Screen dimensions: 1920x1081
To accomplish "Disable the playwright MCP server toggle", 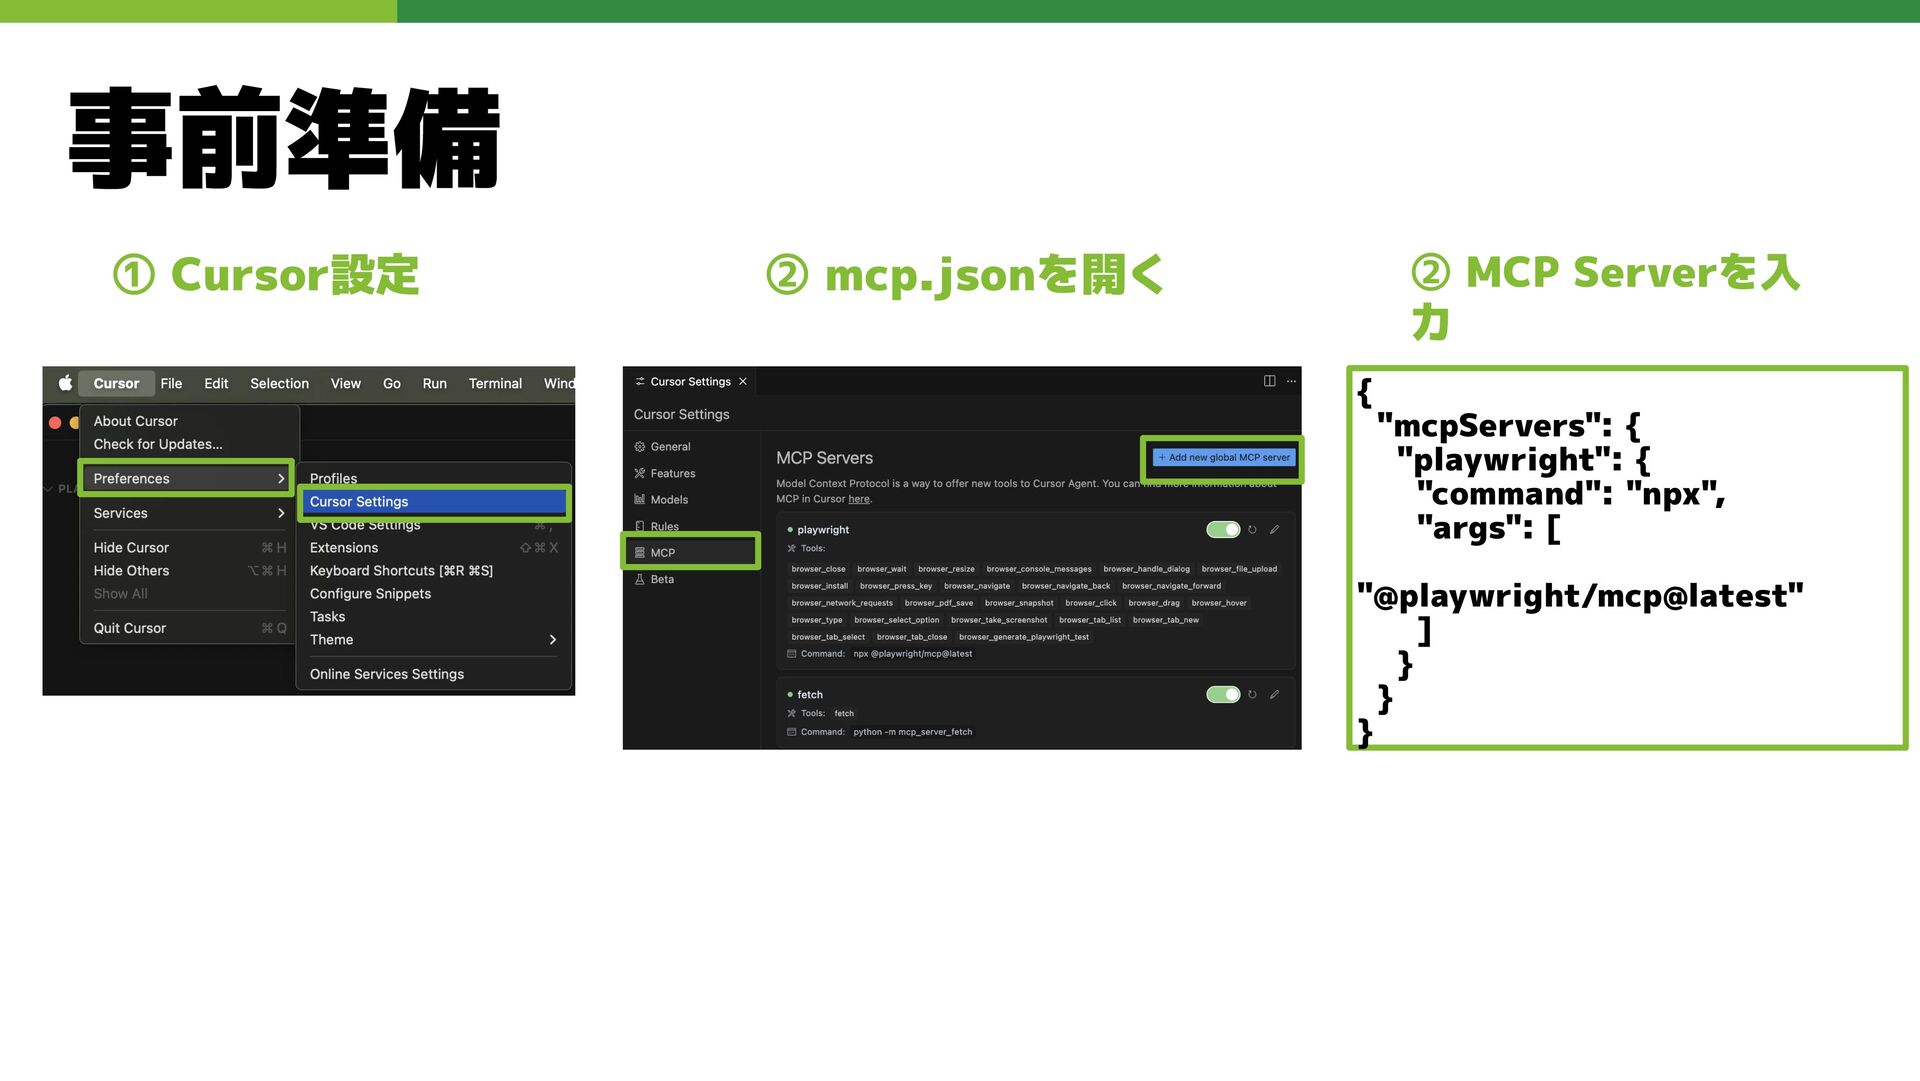I will coord(1223,530).
